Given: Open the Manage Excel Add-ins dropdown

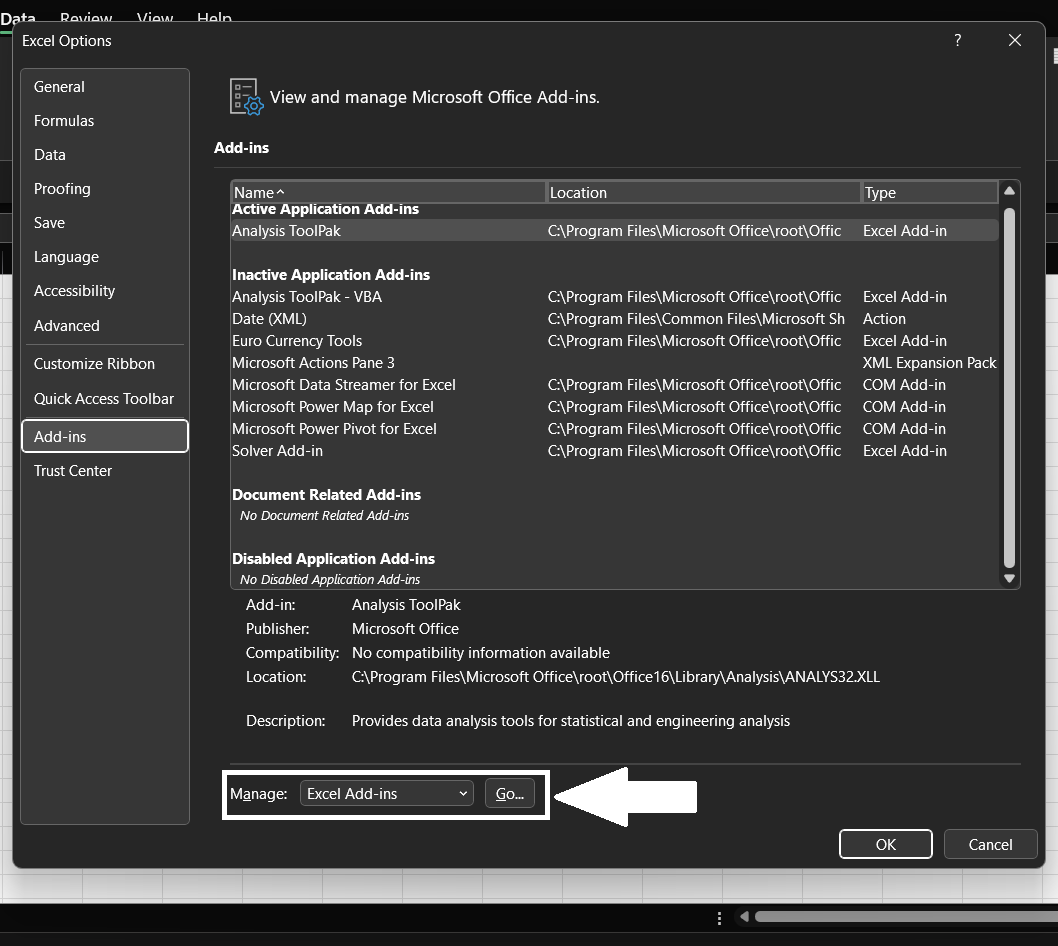Looking at the screenshot, I should [387, 794].
